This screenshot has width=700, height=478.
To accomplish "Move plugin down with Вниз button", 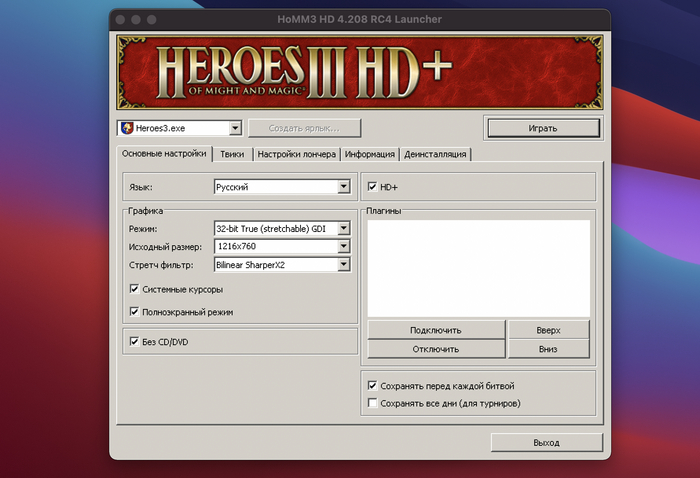I will 549,349.
